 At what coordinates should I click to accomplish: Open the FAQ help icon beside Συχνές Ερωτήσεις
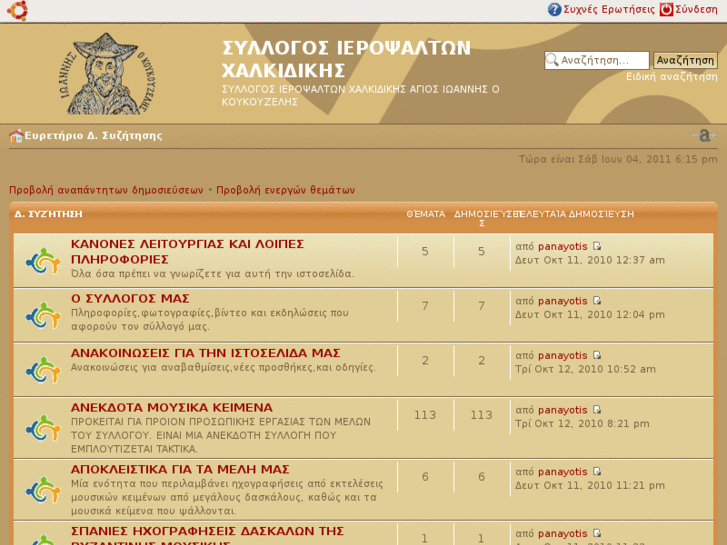point(554,9)
